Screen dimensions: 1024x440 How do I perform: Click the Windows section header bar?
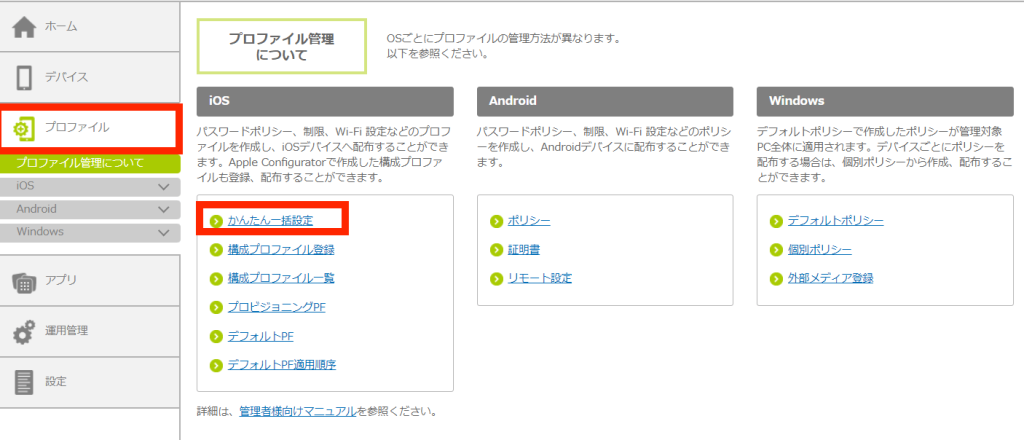(x=885, y=102)
